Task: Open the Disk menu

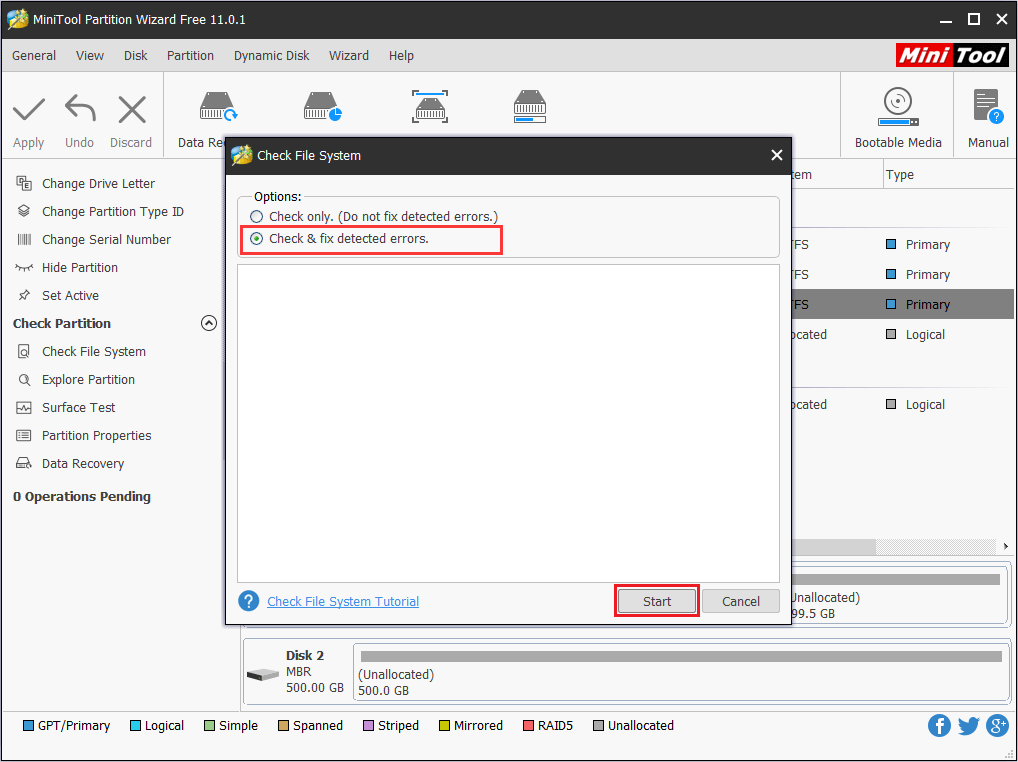Action: point(136,56)
